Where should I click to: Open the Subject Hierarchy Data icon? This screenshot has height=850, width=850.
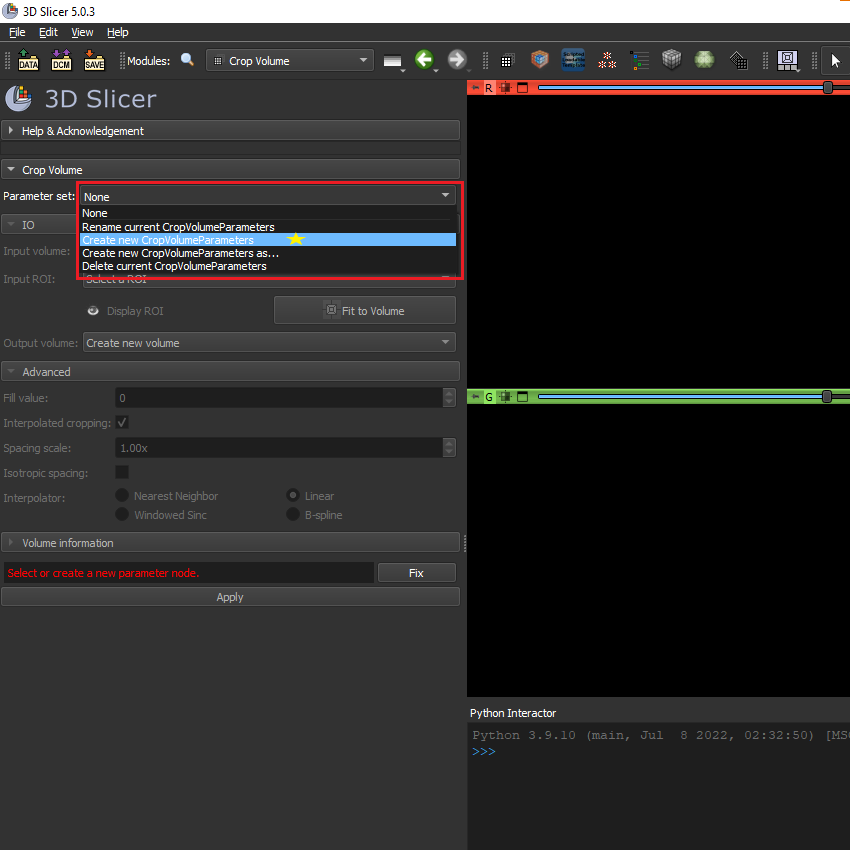tap(640, 60)
